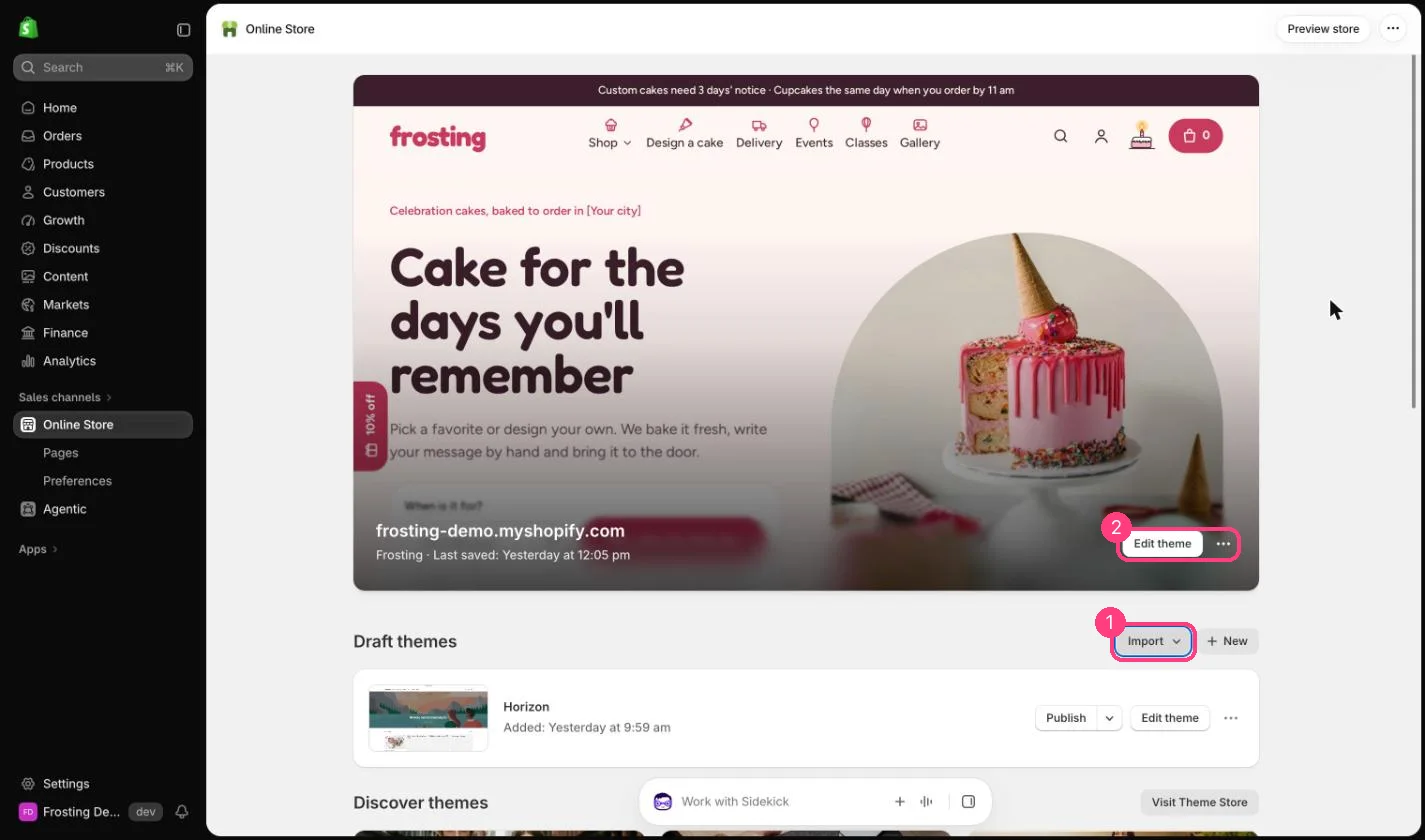Select Growth in the sidebar
Viewport: 1425px width, 840px height.
click(x=103, y=220)
